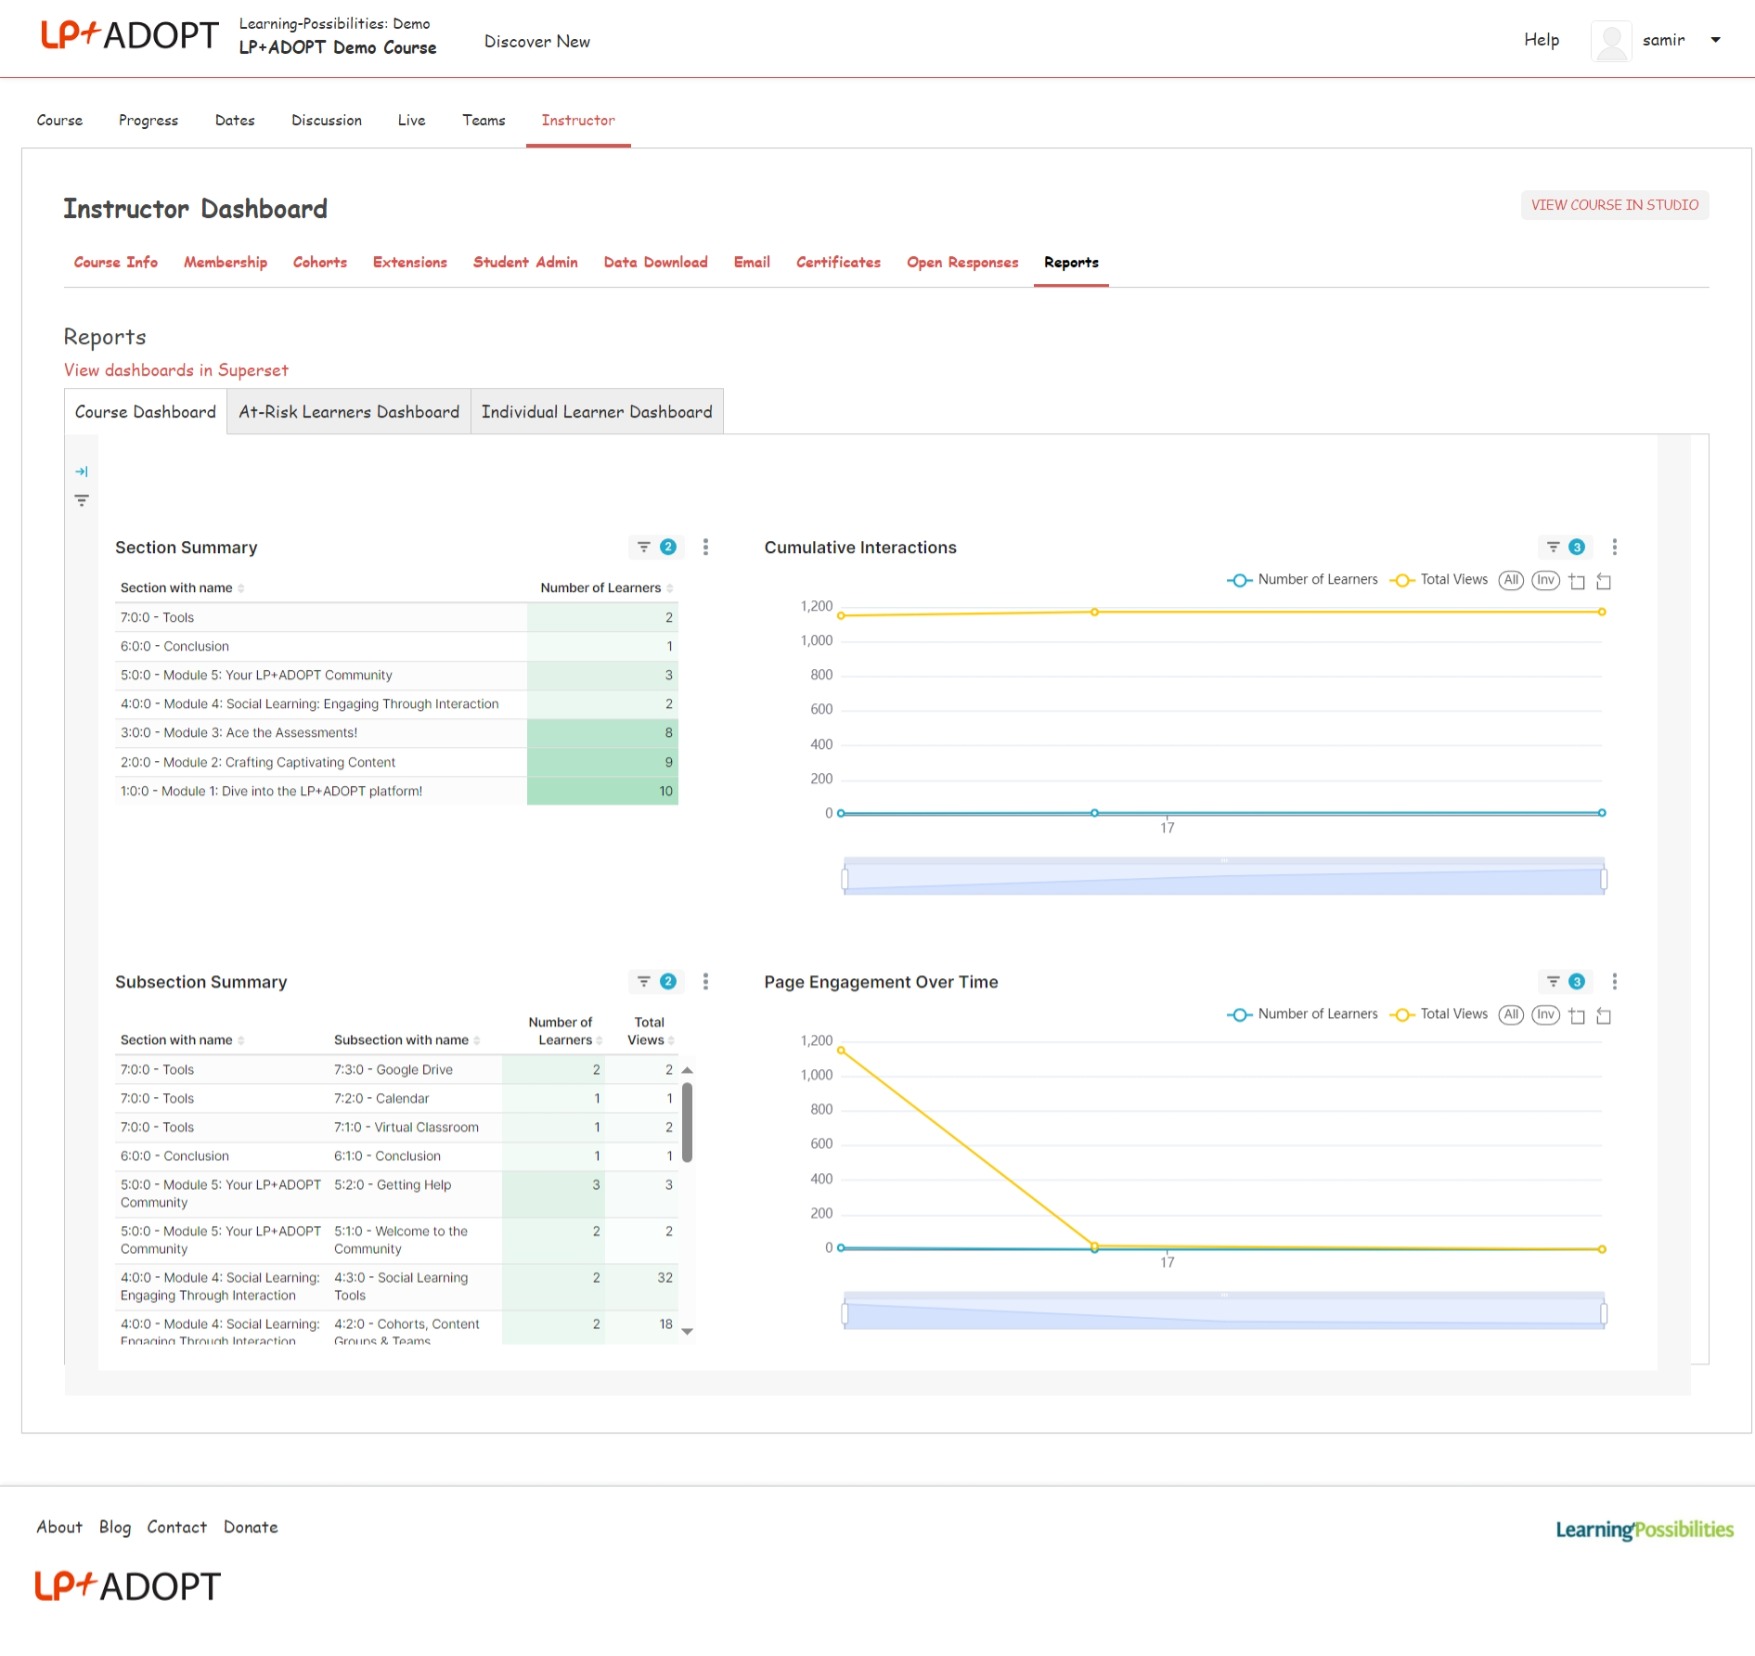The width and height of the screenshot is (1755, 1656).
Task: Open View dashboards in Superset link
Action: tap(176, 370)
